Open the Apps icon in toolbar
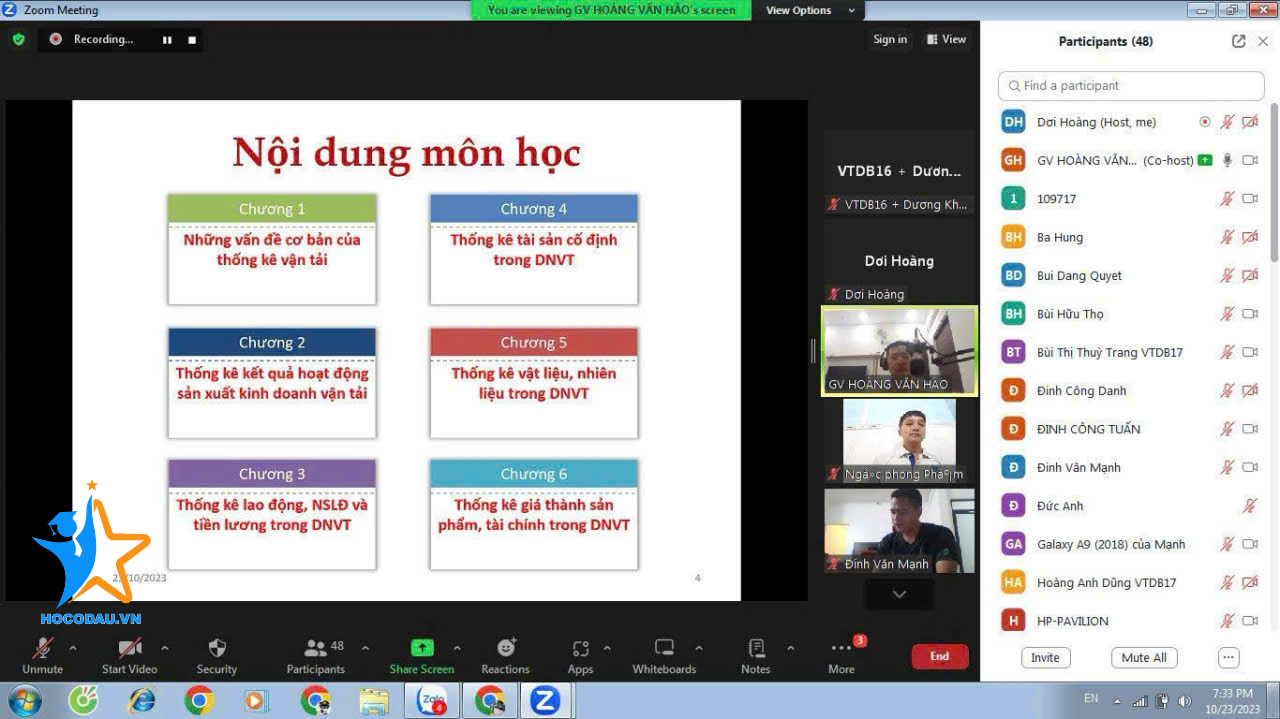This screenshot has height=719, width=1280. point(580,649)
